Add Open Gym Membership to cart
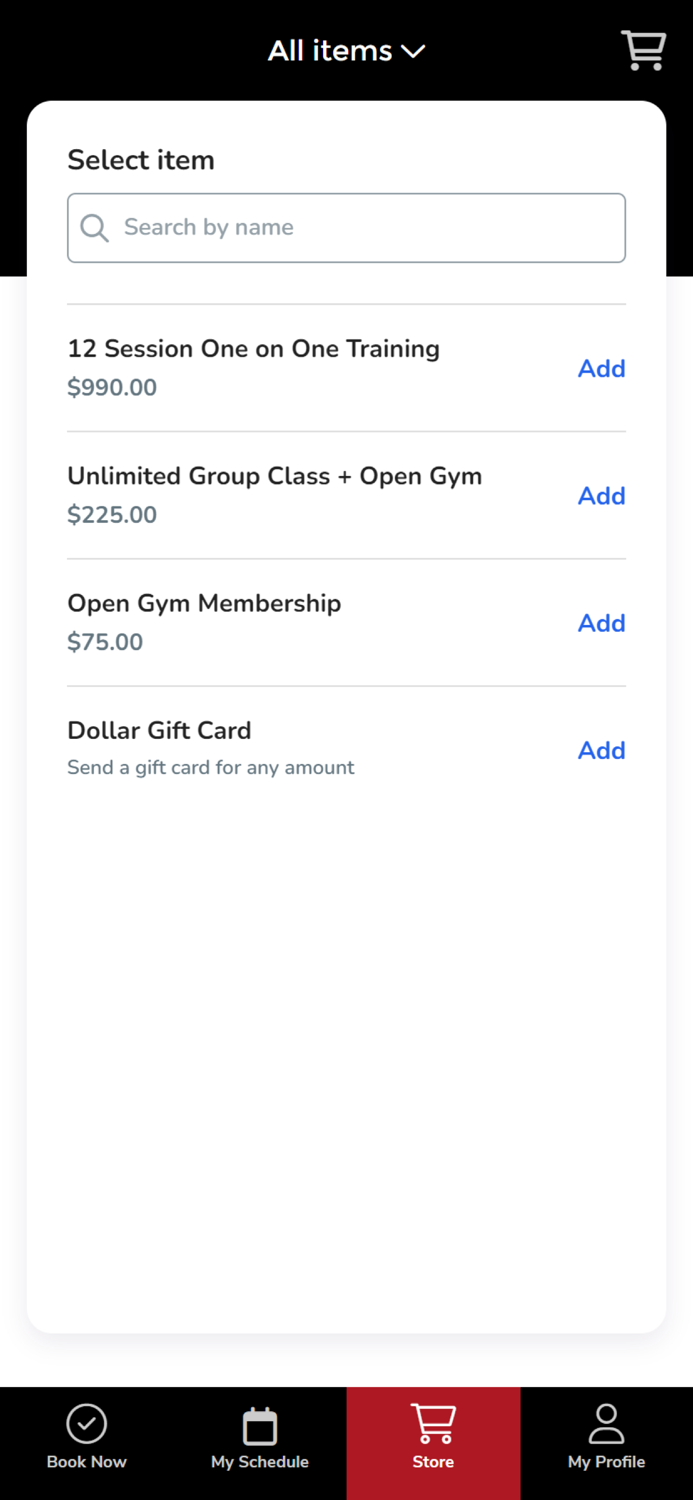This screenshot has height=1500, width=693. coord(601,622)
